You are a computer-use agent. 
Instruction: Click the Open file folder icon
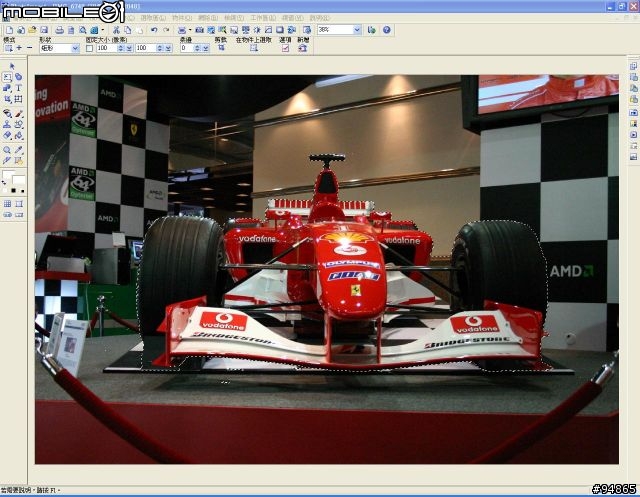(x=32, y=30)
